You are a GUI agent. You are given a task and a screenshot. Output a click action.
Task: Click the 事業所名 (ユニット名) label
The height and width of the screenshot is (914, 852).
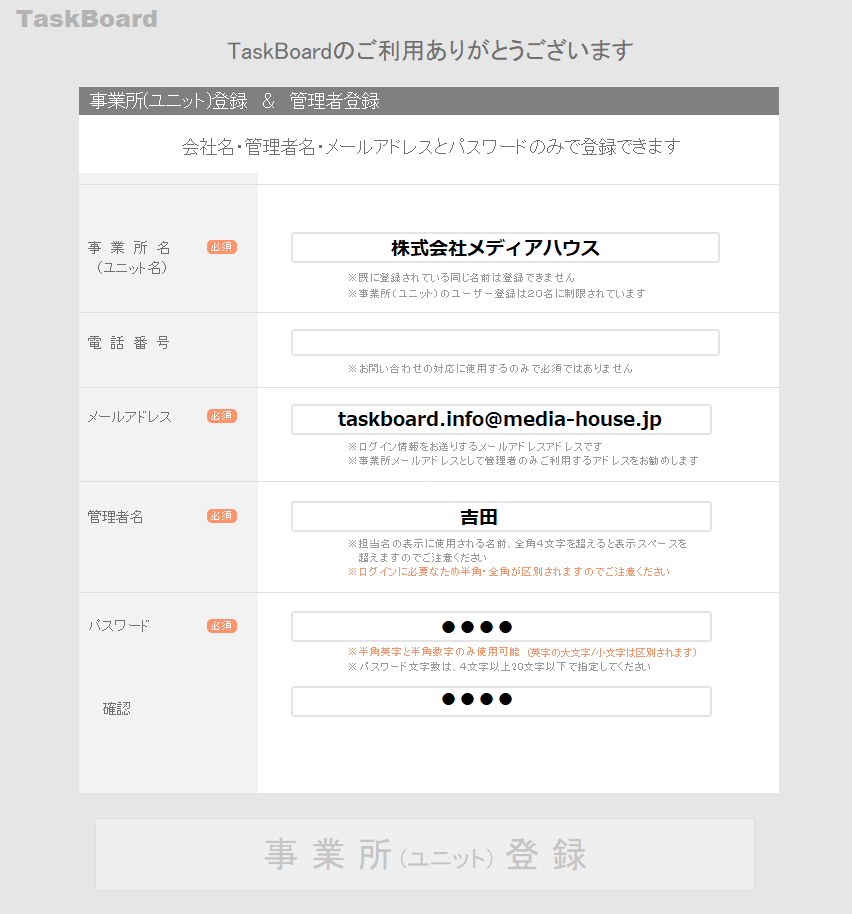(x=130, y=257)
